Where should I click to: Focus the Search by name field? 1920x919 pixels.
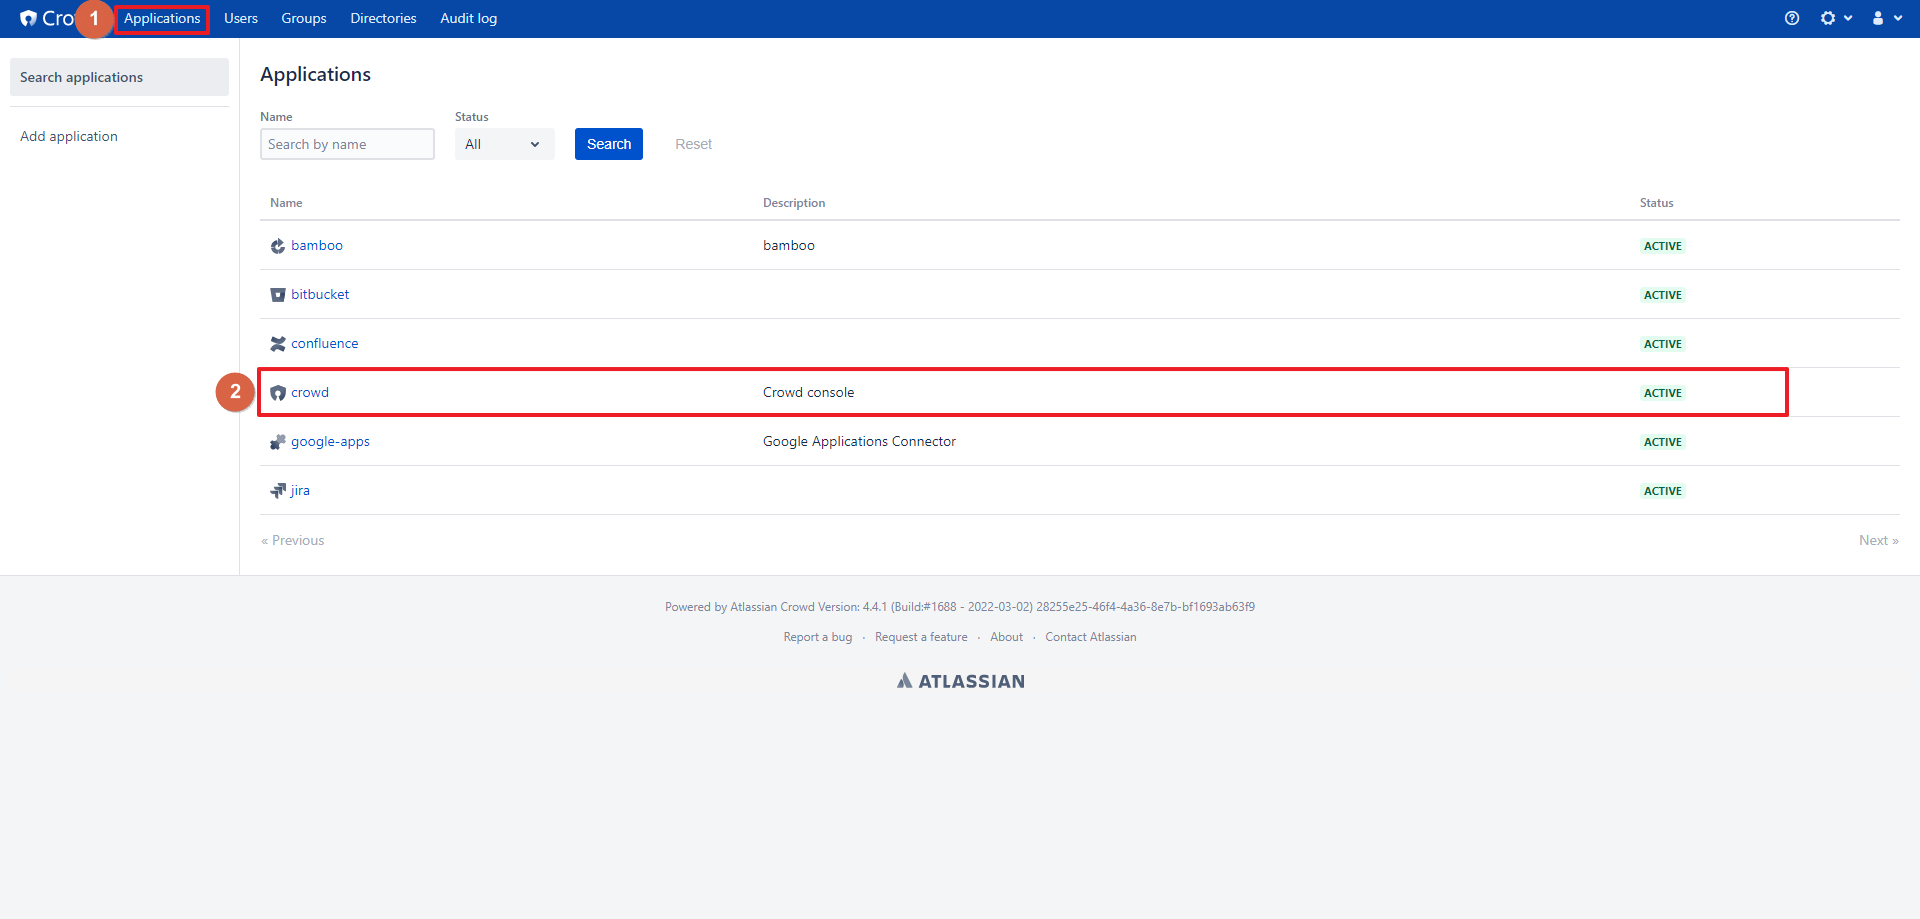click(347, 144)
